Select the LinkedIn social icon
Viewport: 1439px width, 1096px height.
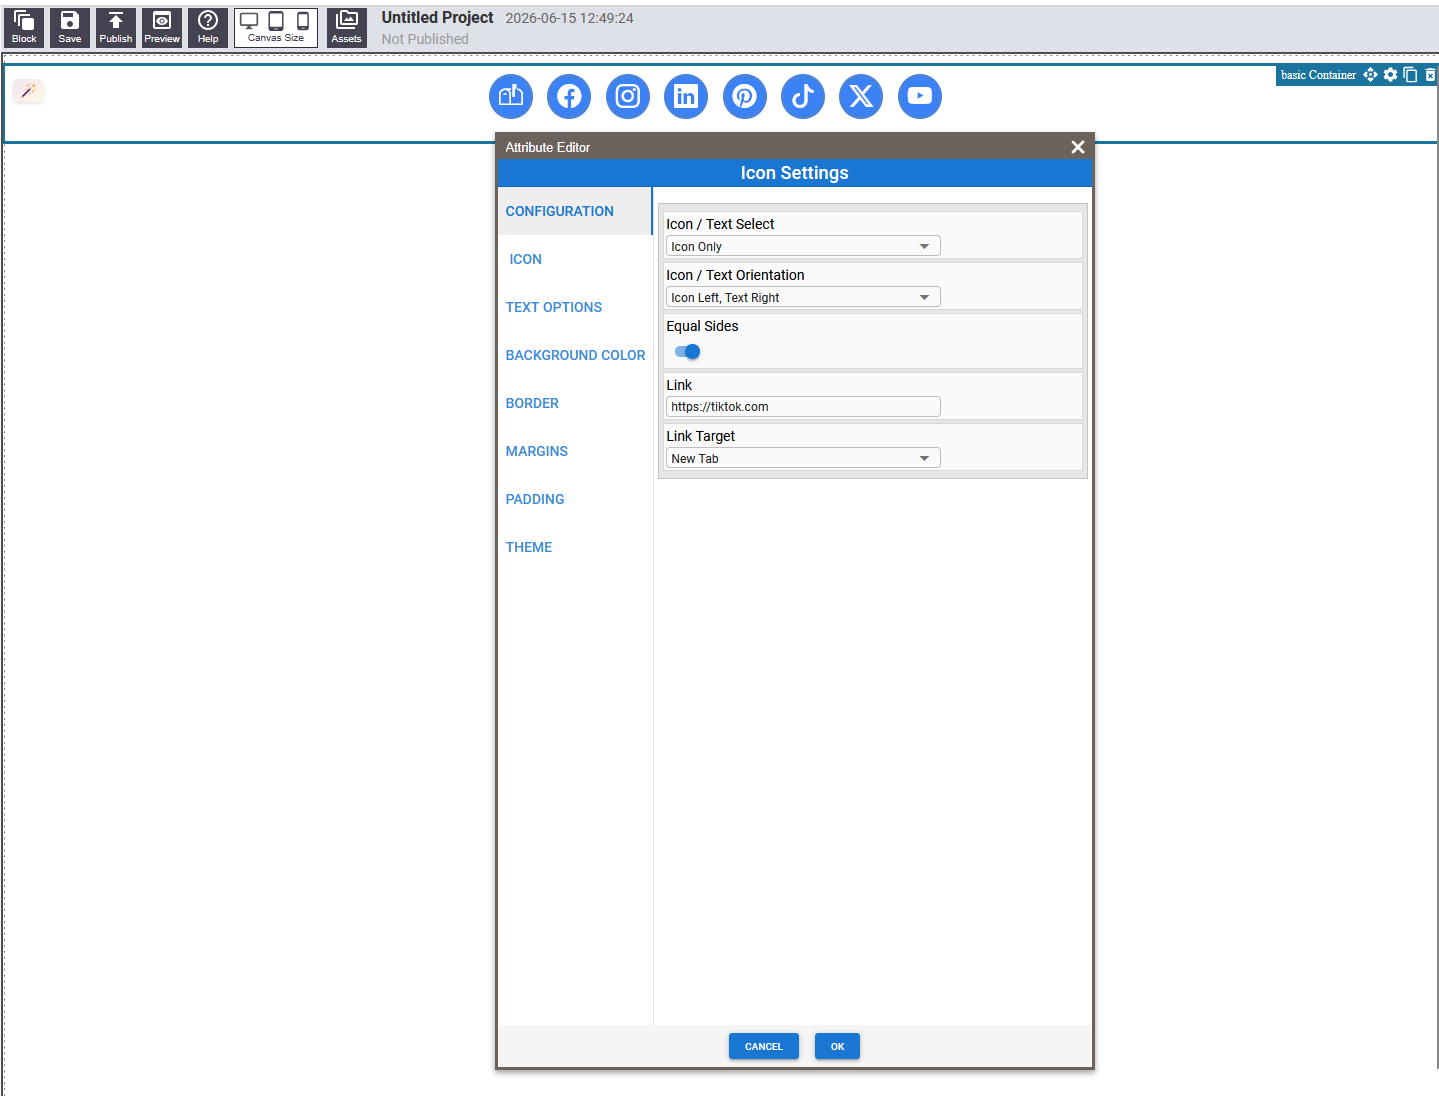click(686, 96)
